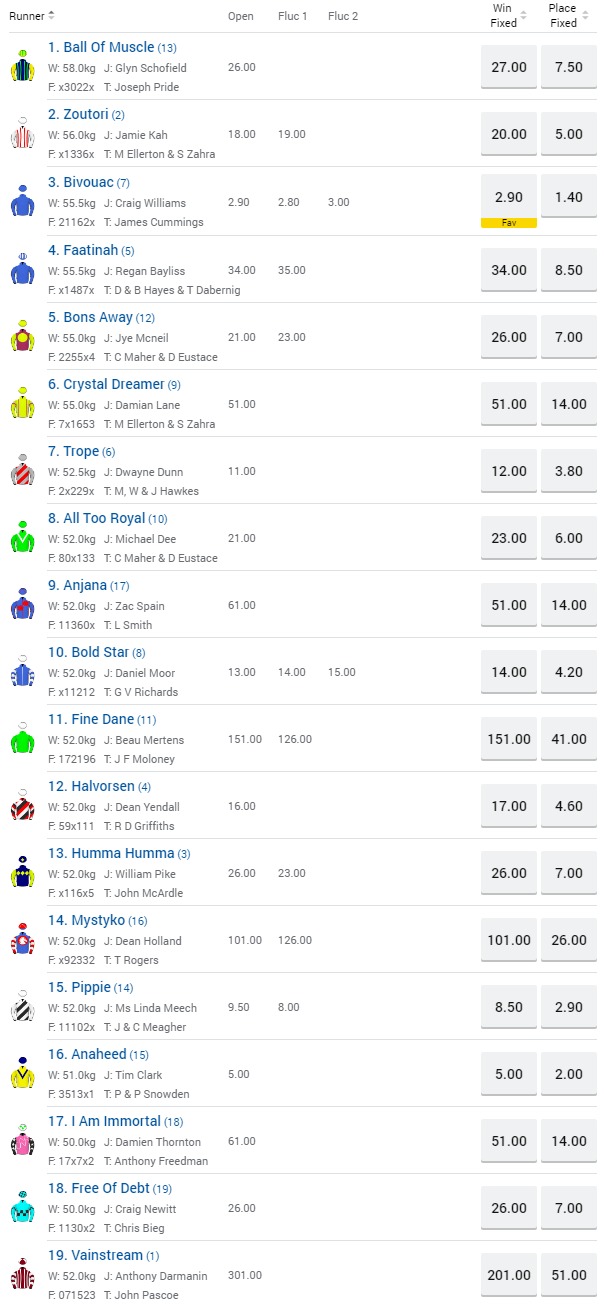Screen dimensions: 604x1305
Task: Select Fine Dane place odds 41.00
Action: pyautogui.click(x=568, y=739)
